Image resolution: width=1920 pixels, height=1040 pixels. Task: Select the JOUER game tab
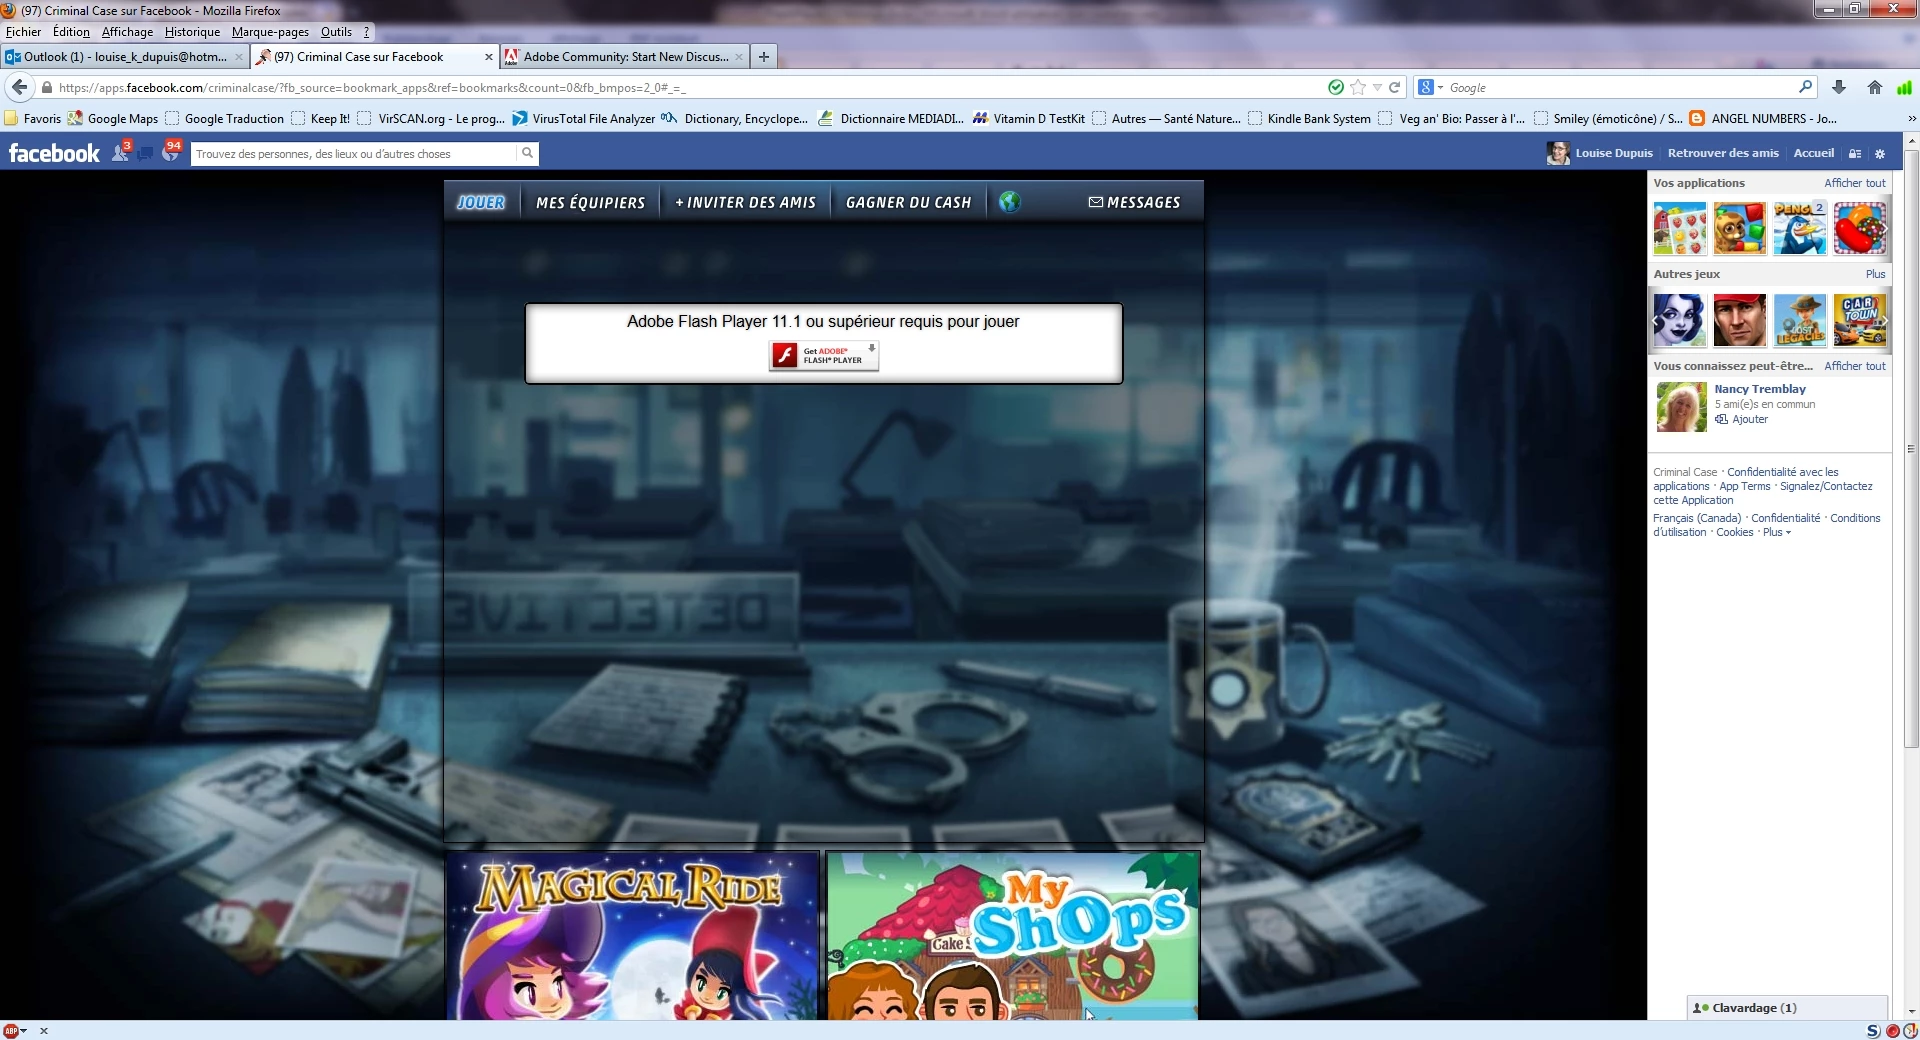(x=481, y=202)
